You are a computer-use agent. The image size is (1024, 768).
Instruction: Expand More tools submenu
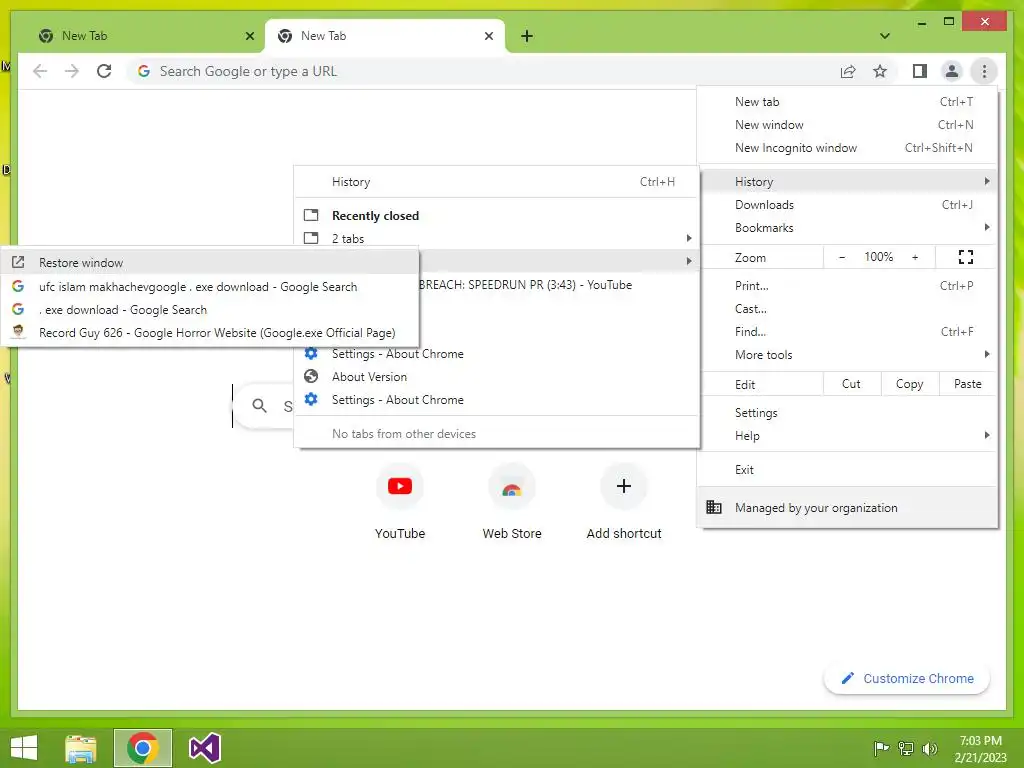(847, 355)
